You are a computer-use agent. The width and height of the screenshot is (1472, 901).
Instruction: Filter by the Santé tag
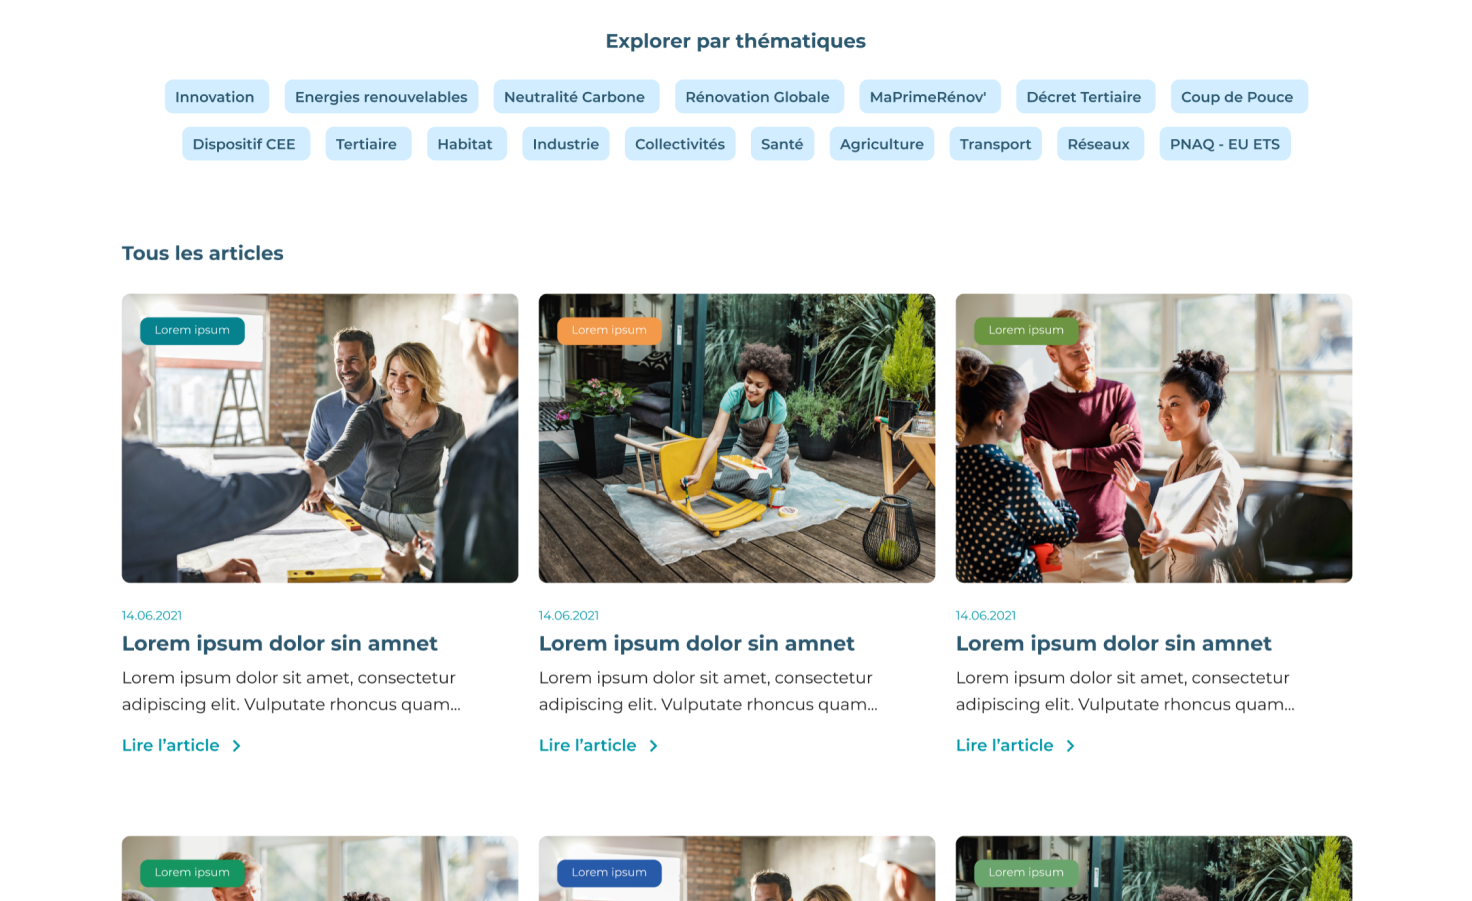coord(782,144)
